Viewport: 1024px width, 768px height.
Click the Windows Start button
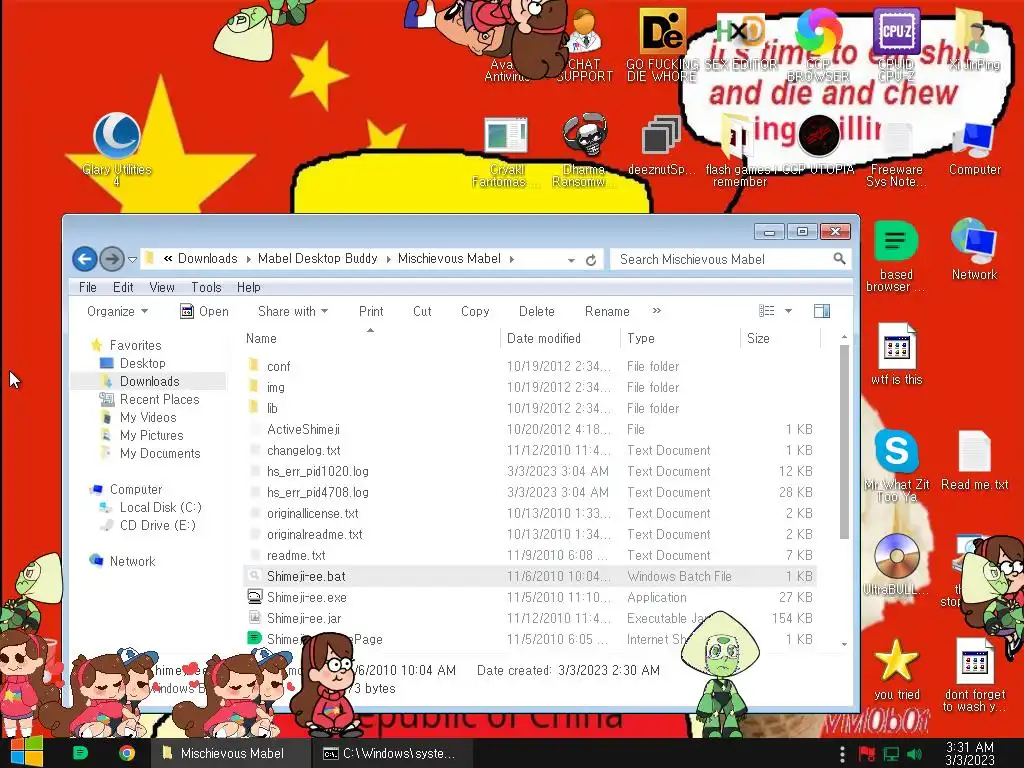click(x=26, y=752)
